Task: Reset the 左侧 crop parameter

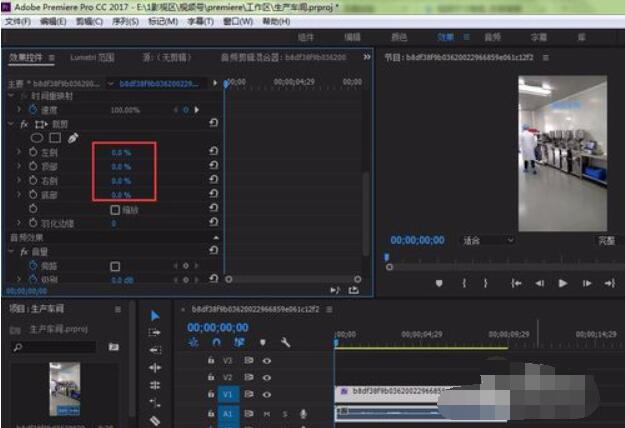Action: click(x=214, y=151)
